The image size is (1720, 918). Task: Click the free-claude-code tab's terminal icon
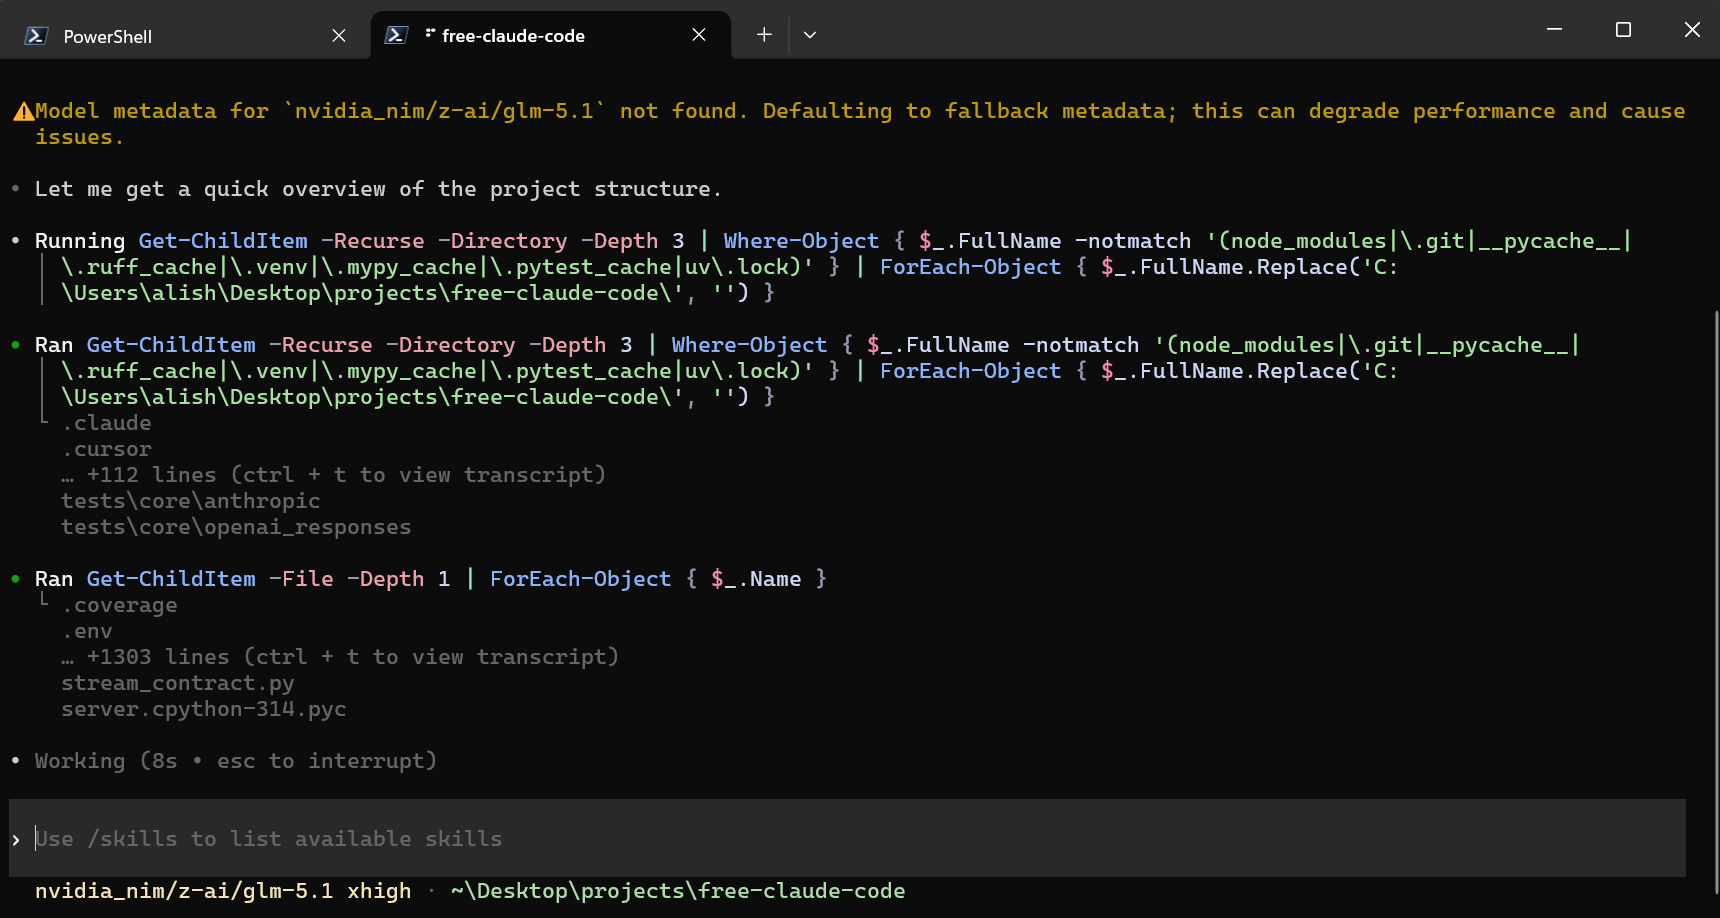coord(396,35)
